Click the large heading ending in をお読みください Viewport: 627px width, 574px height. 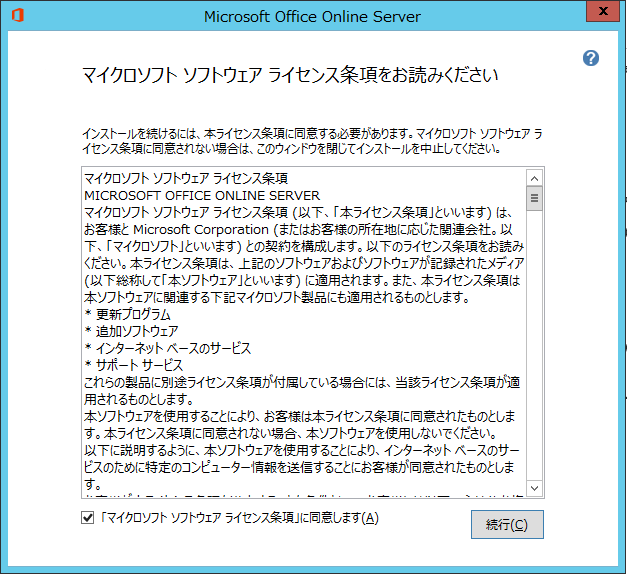[x=288, y=76]
